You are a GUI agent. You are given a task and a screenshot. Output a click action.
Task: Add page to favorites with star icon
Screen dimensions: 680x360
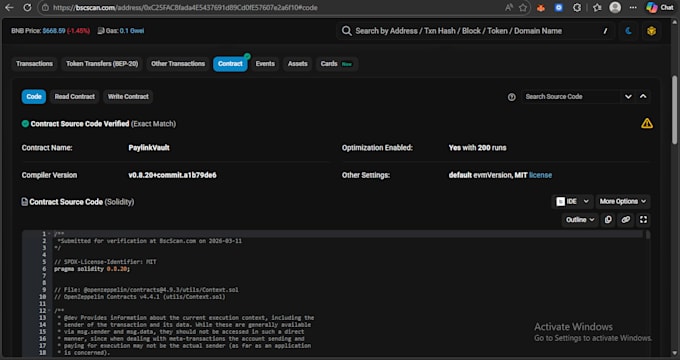pos(523,7)
